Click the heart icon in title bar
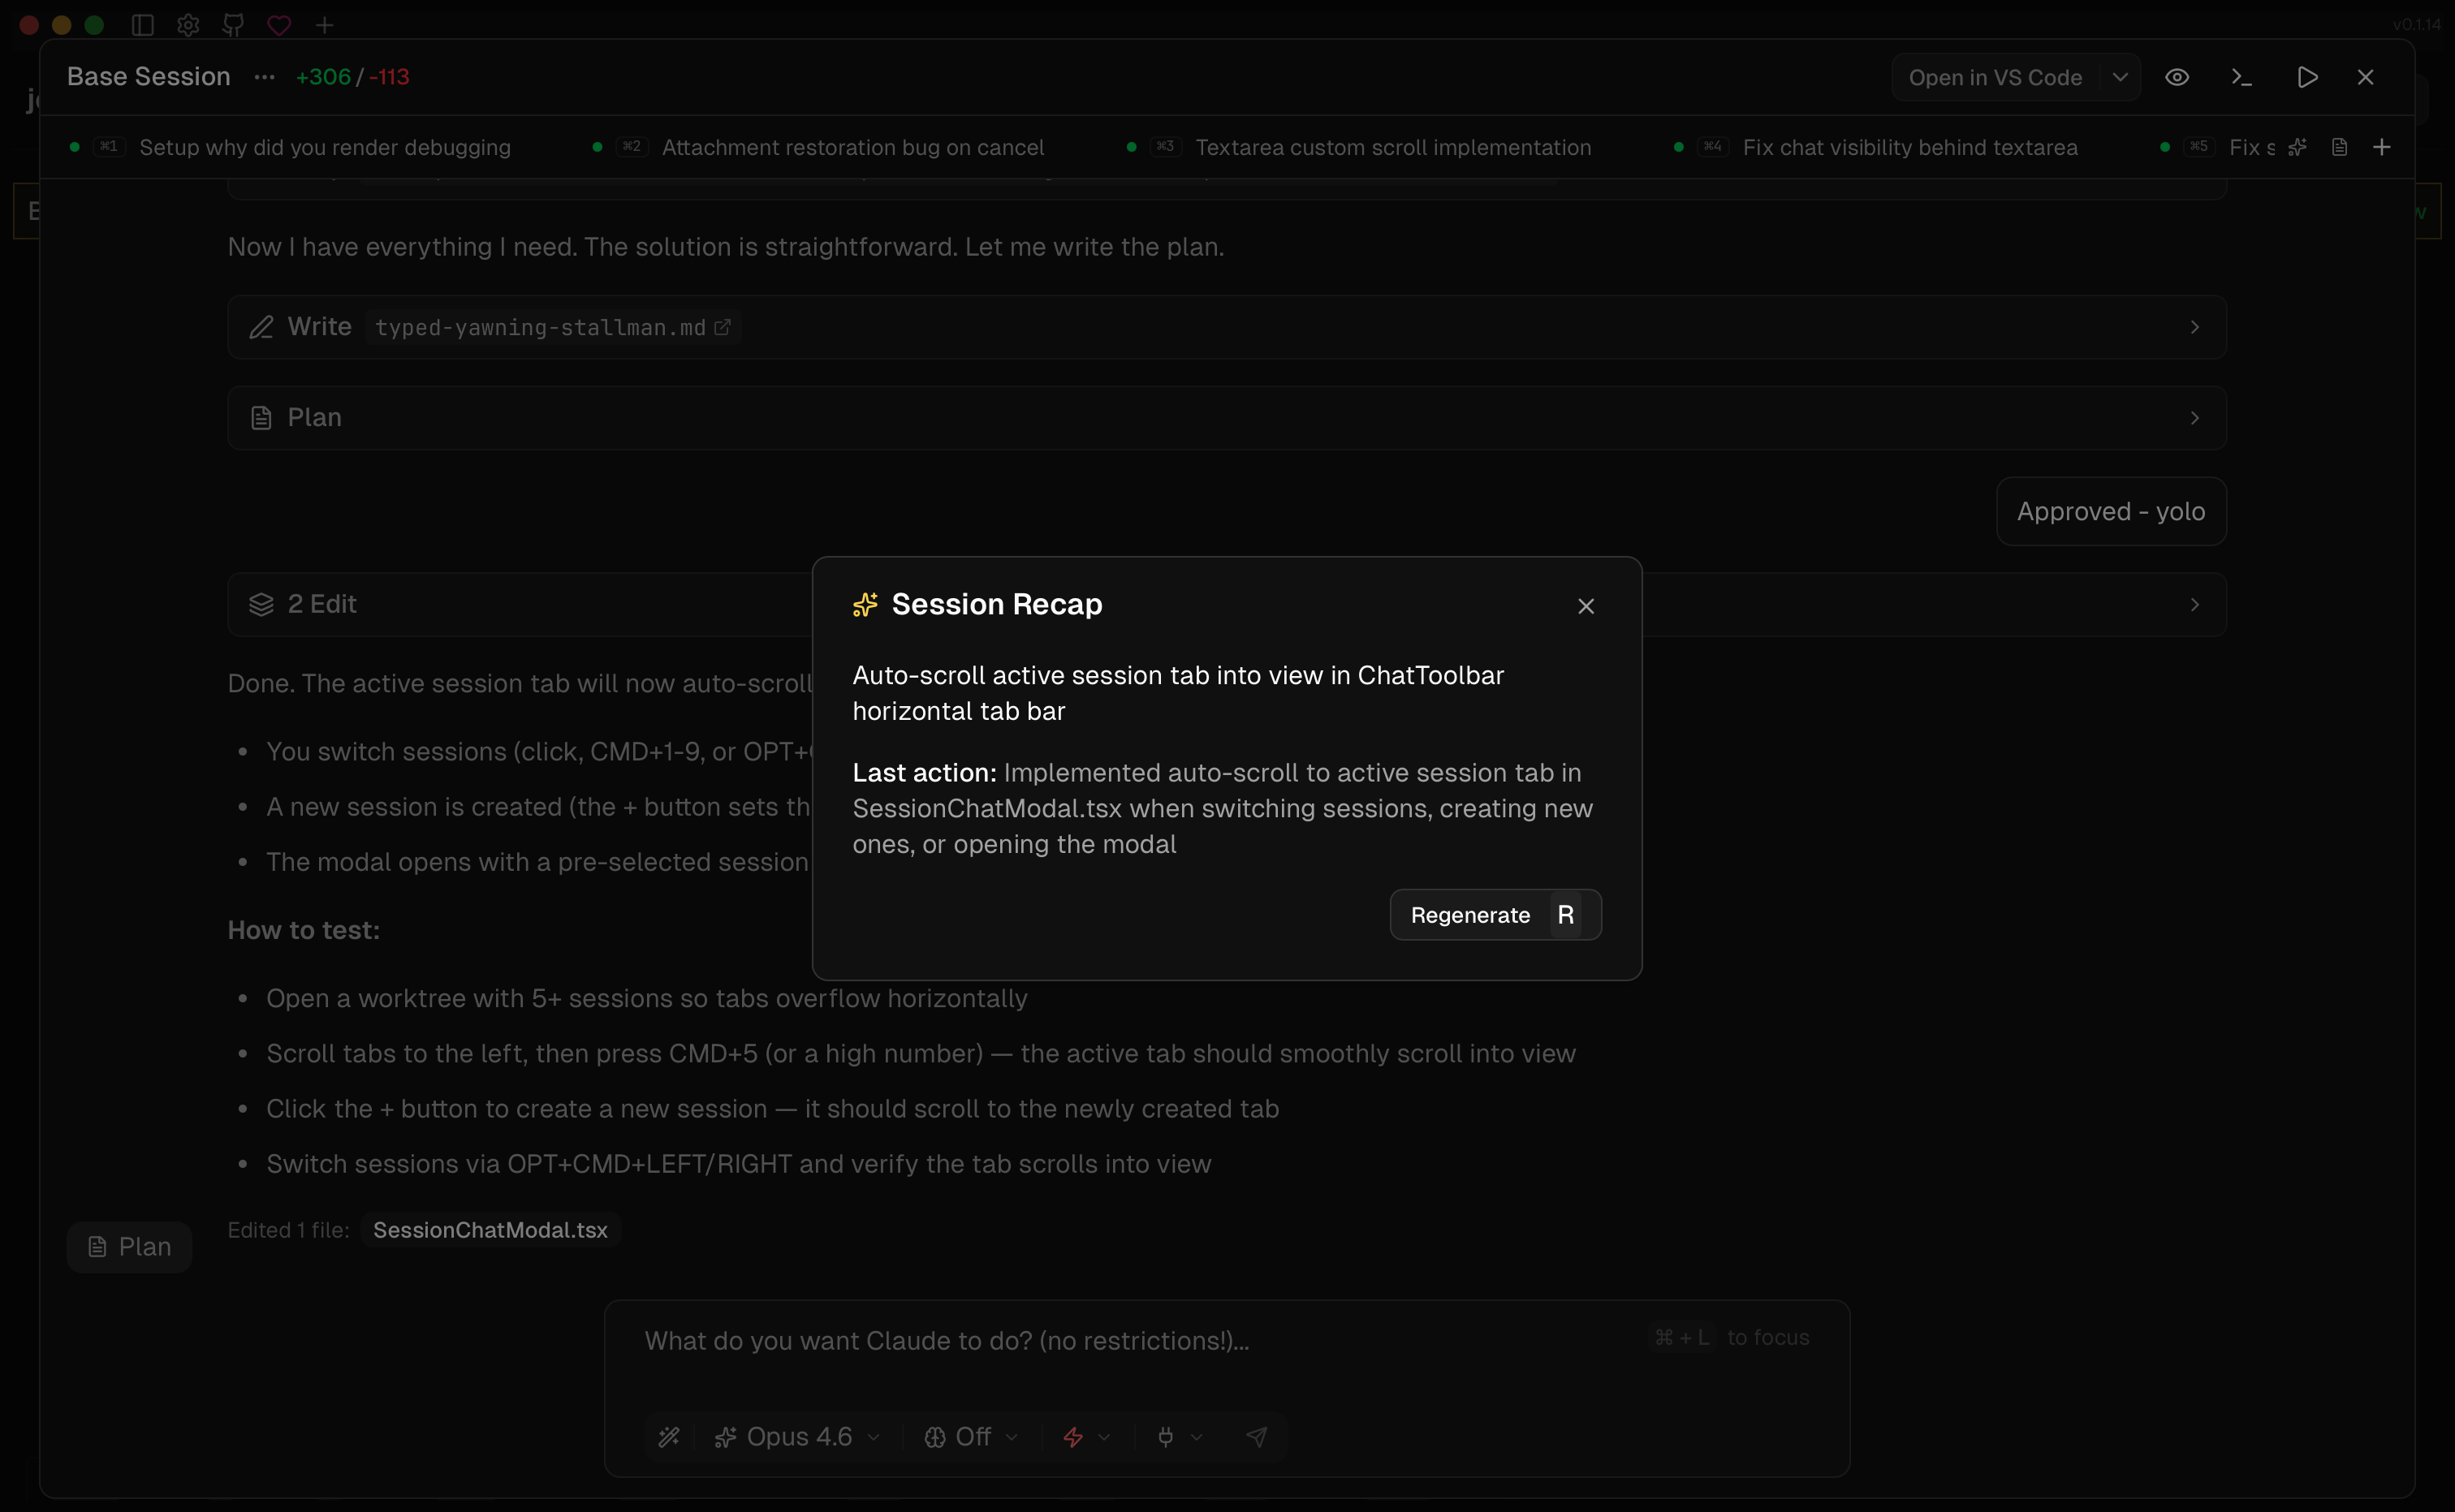 (279, 25)
